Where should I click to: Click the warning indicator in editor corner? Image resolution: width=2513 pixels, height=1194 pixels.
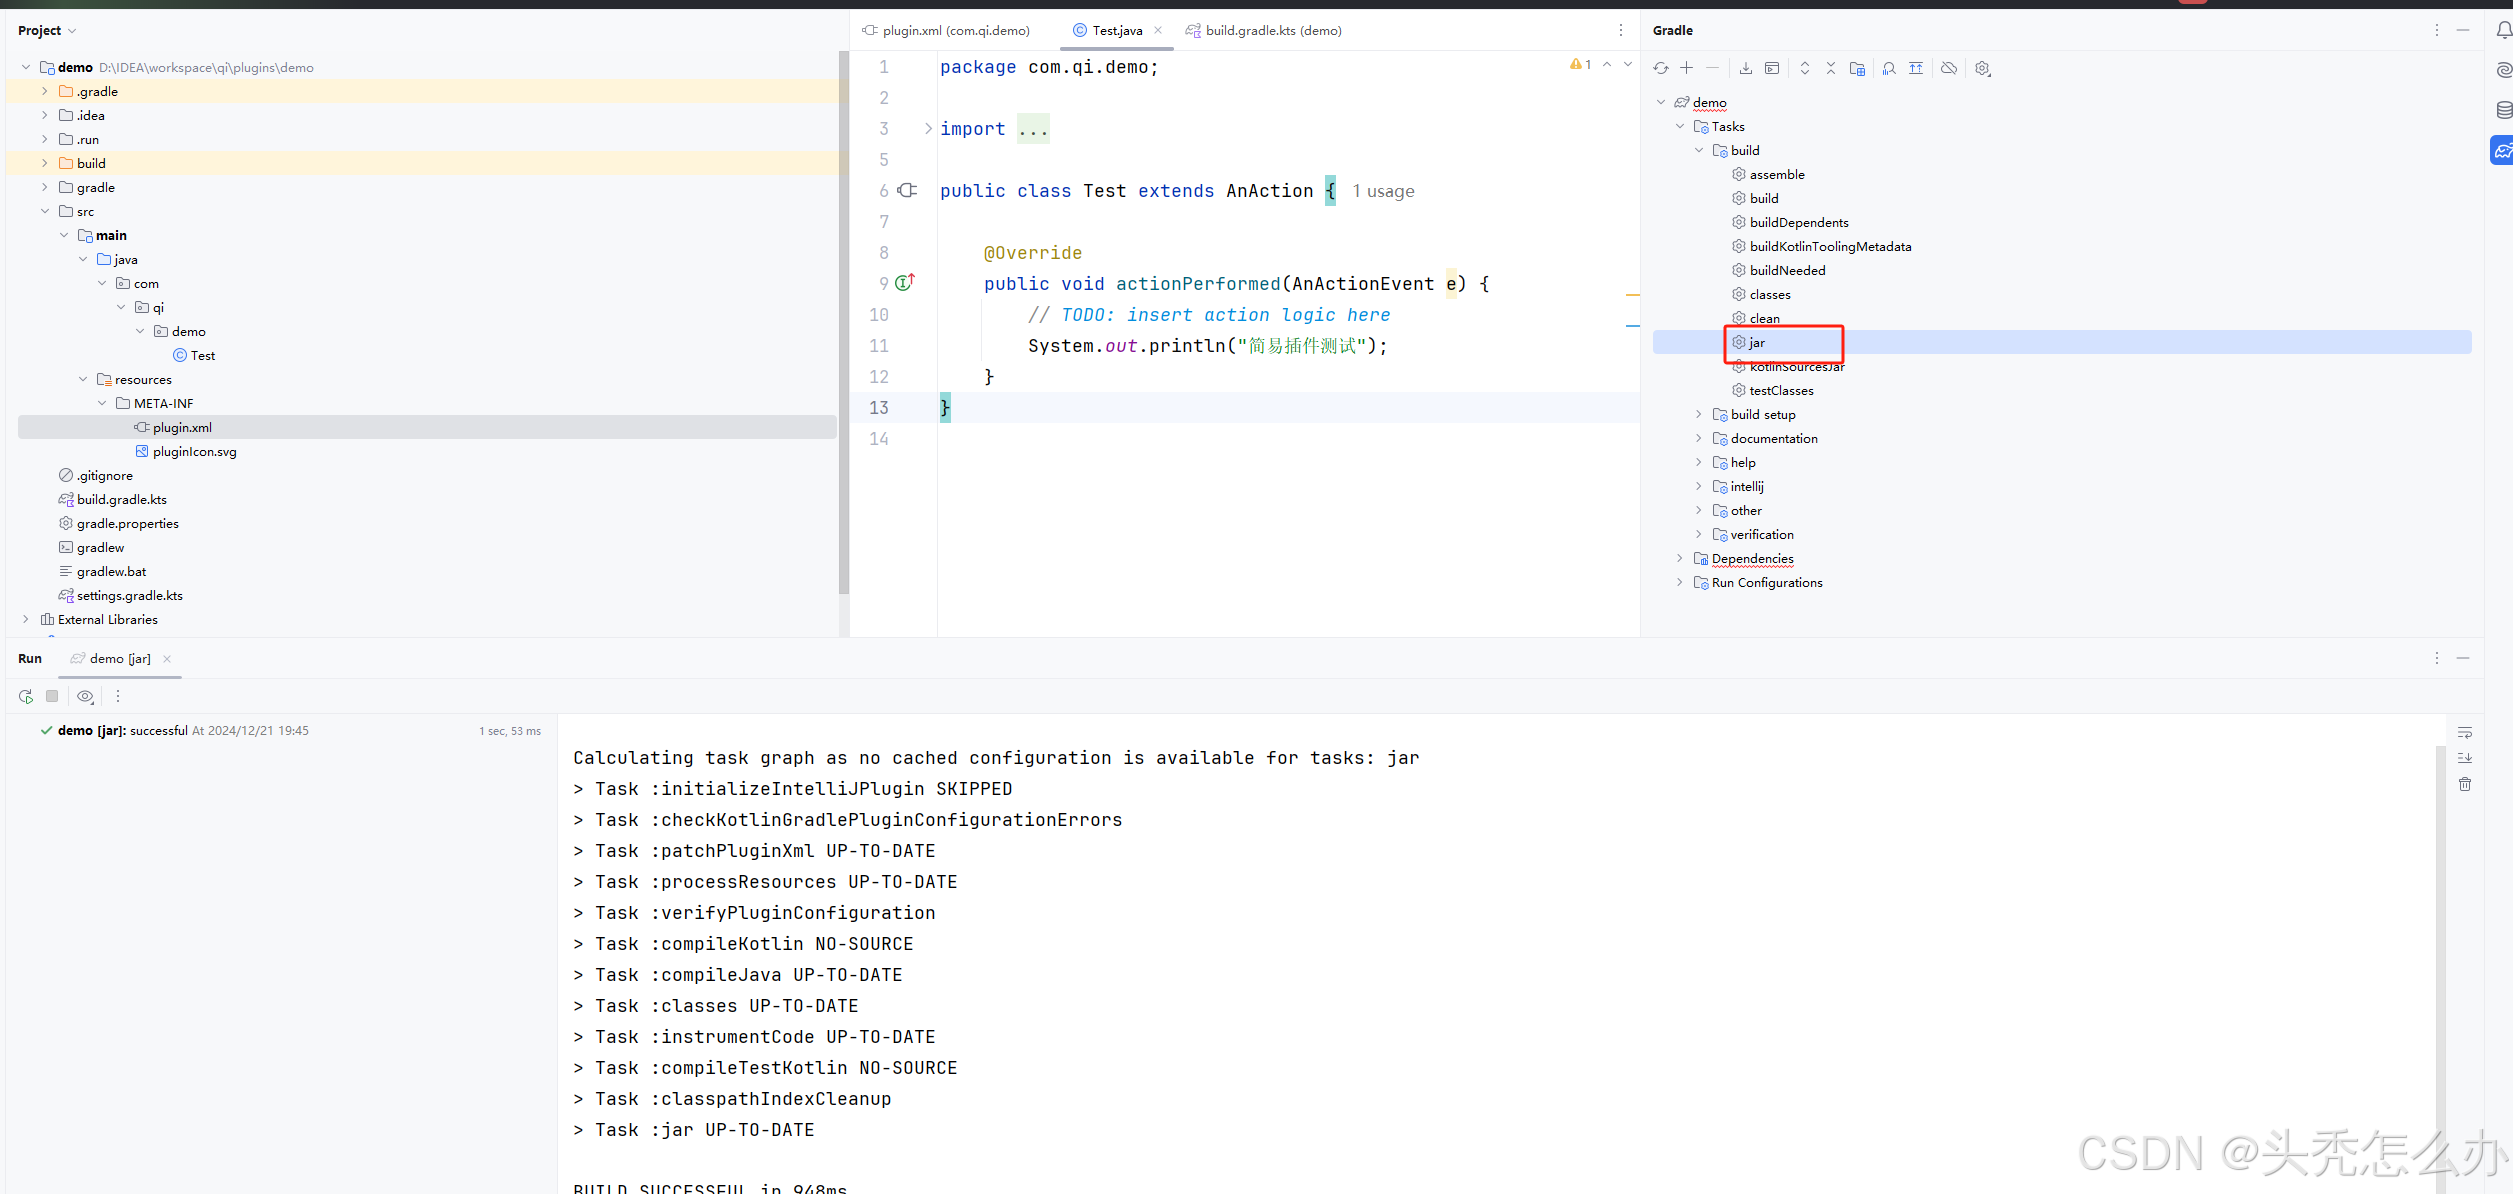coord(1580,64)
